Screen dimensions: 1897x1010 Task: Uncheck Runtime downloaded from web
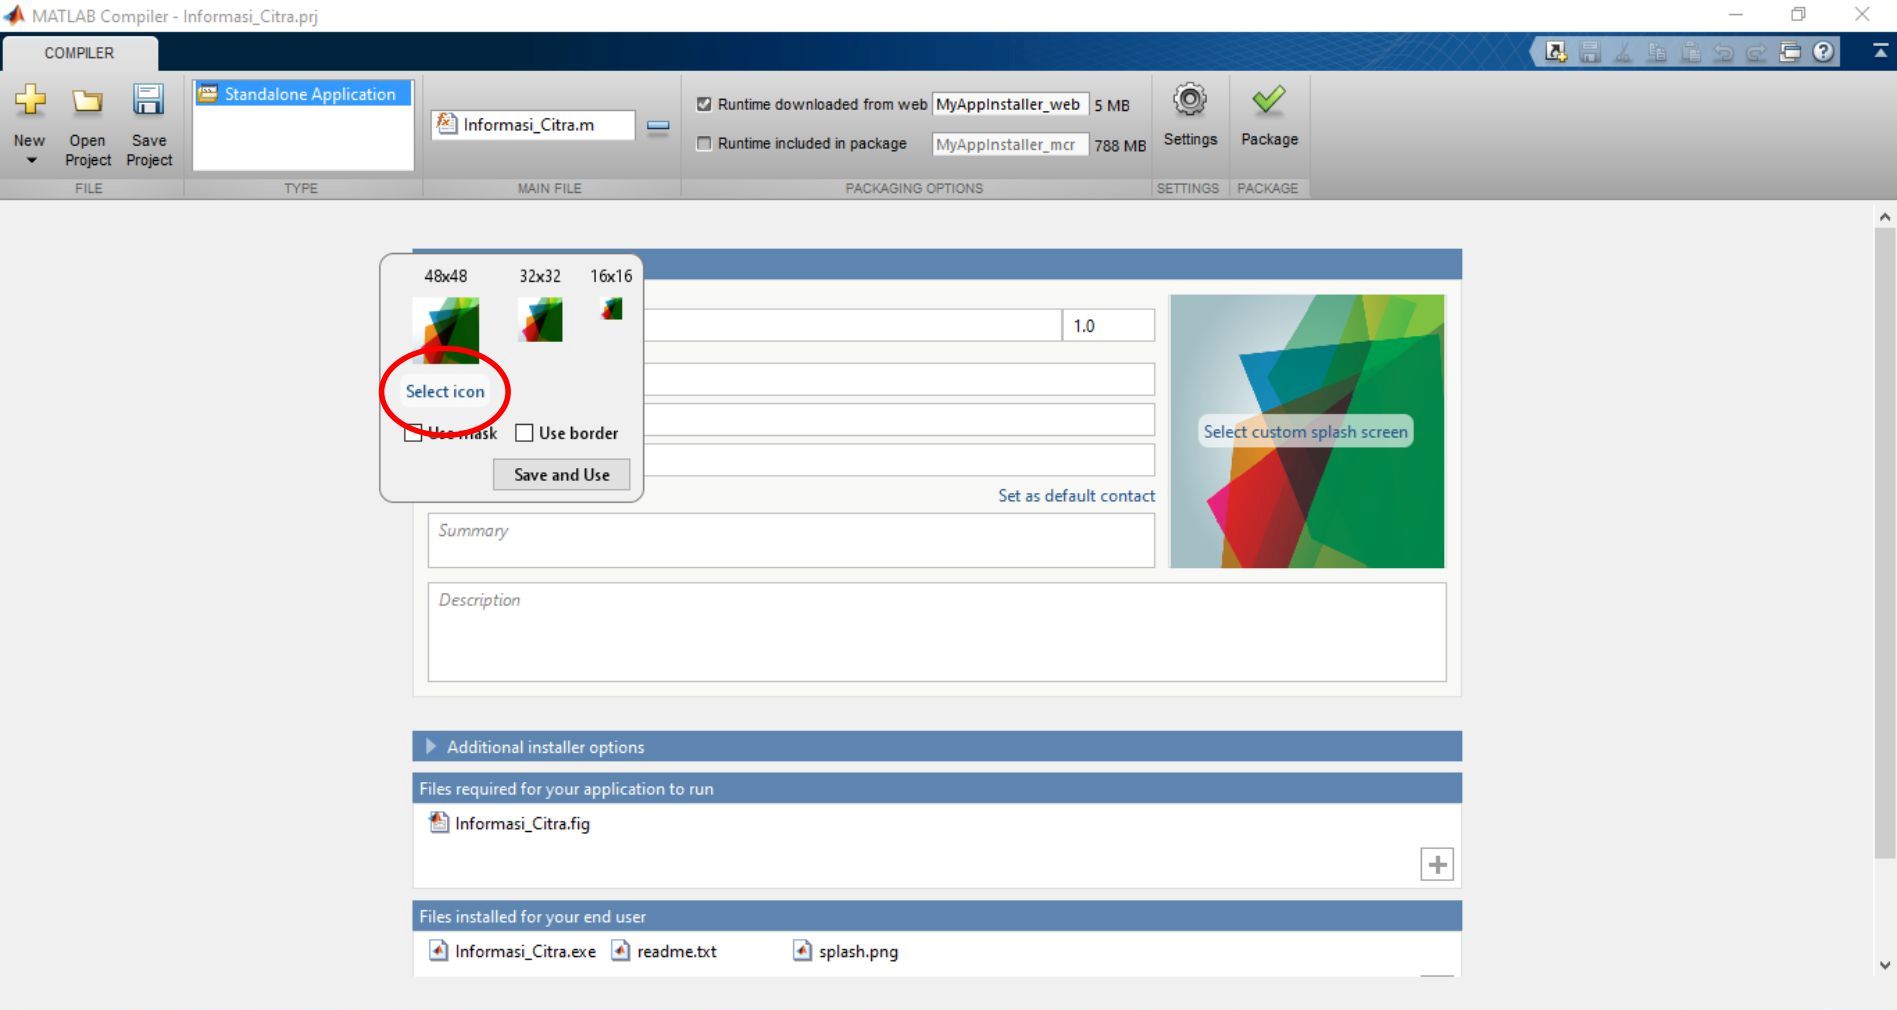[x=704, y=104]
